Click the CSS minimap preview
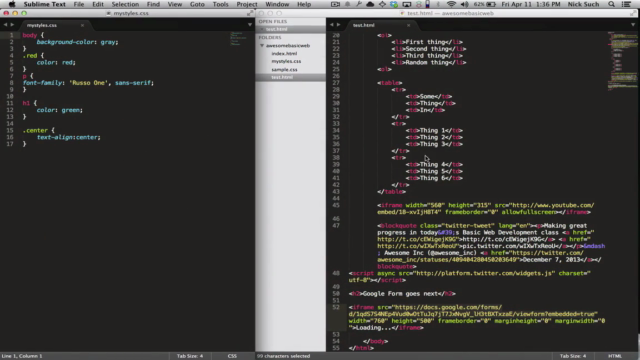This screenshot has width=640, height=360. click(237, 38)
